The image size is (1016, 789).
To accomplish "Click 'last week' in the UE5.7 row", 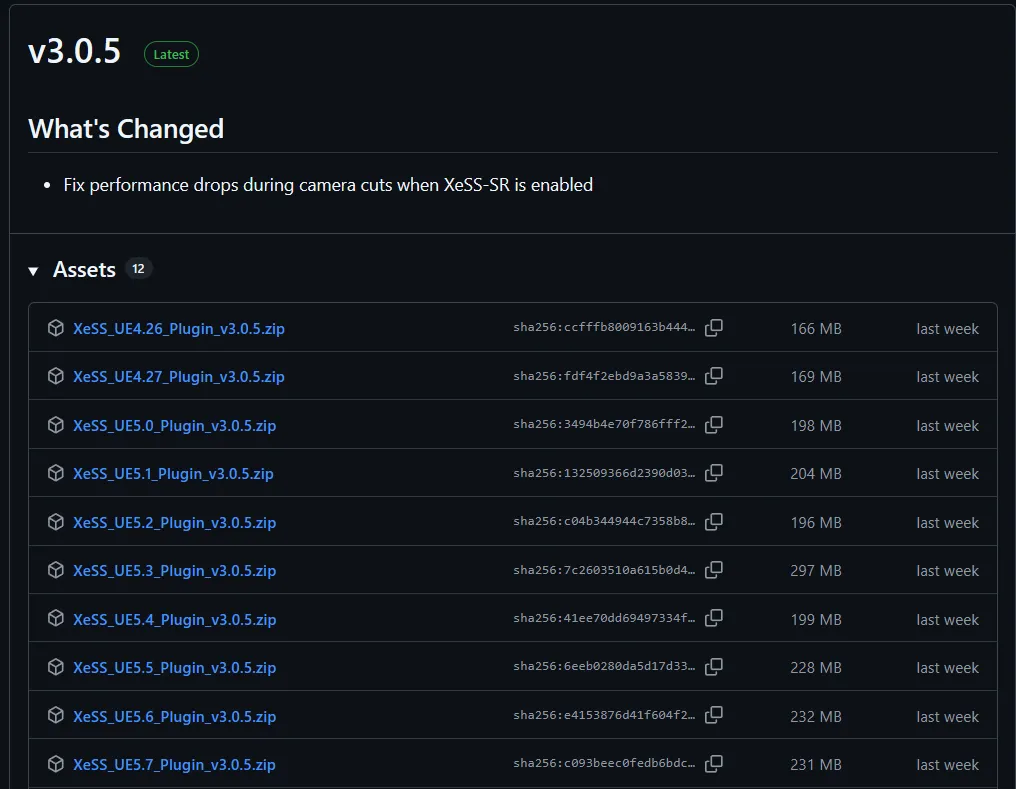I will (947, 764).
